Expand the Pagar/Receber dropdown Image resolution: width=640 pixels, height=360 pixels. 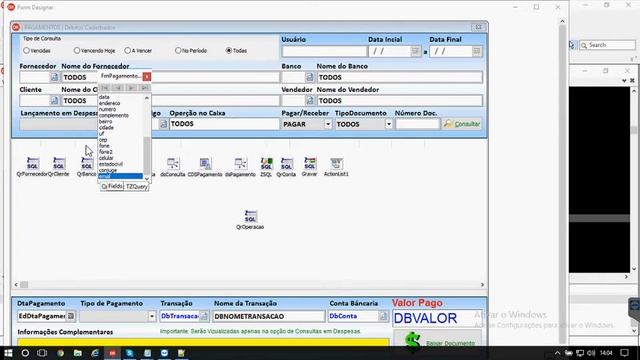328,124
